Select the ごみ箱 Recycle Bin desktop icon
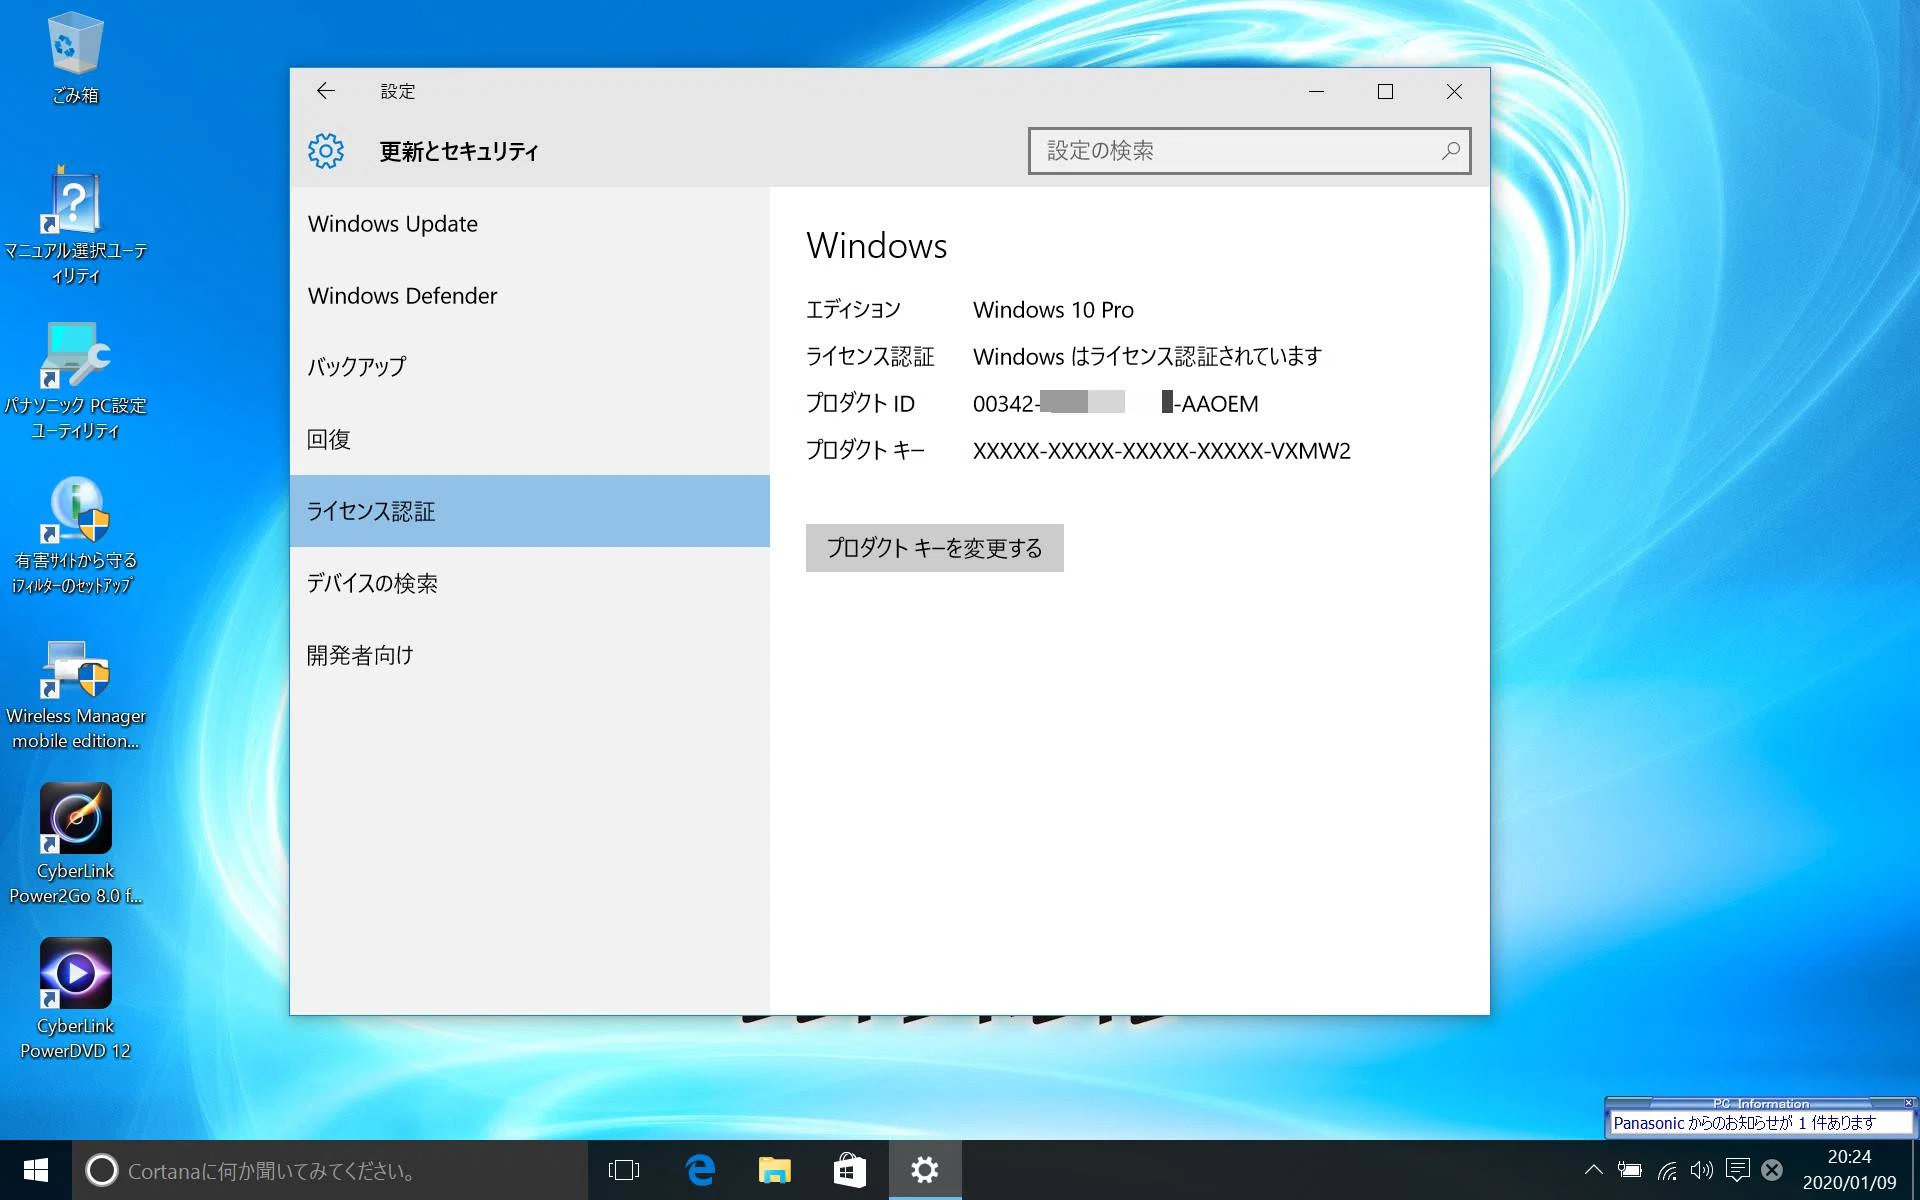 click(x=75, y=58)
